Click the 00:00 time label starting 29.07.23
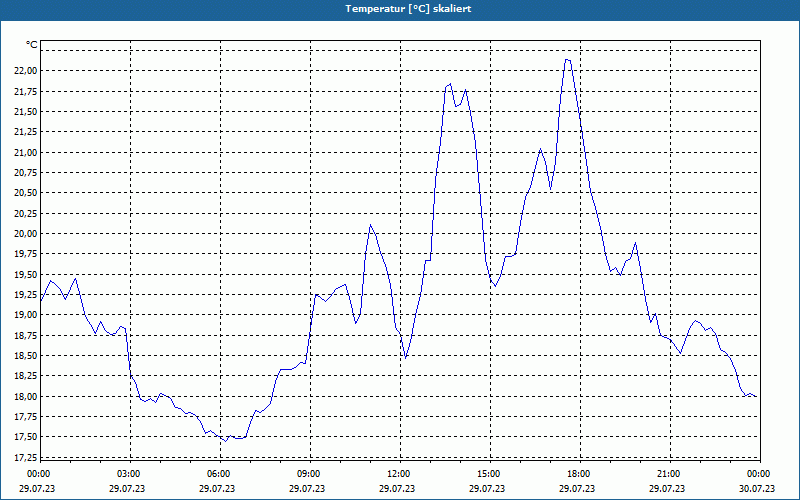 (38, 474)
